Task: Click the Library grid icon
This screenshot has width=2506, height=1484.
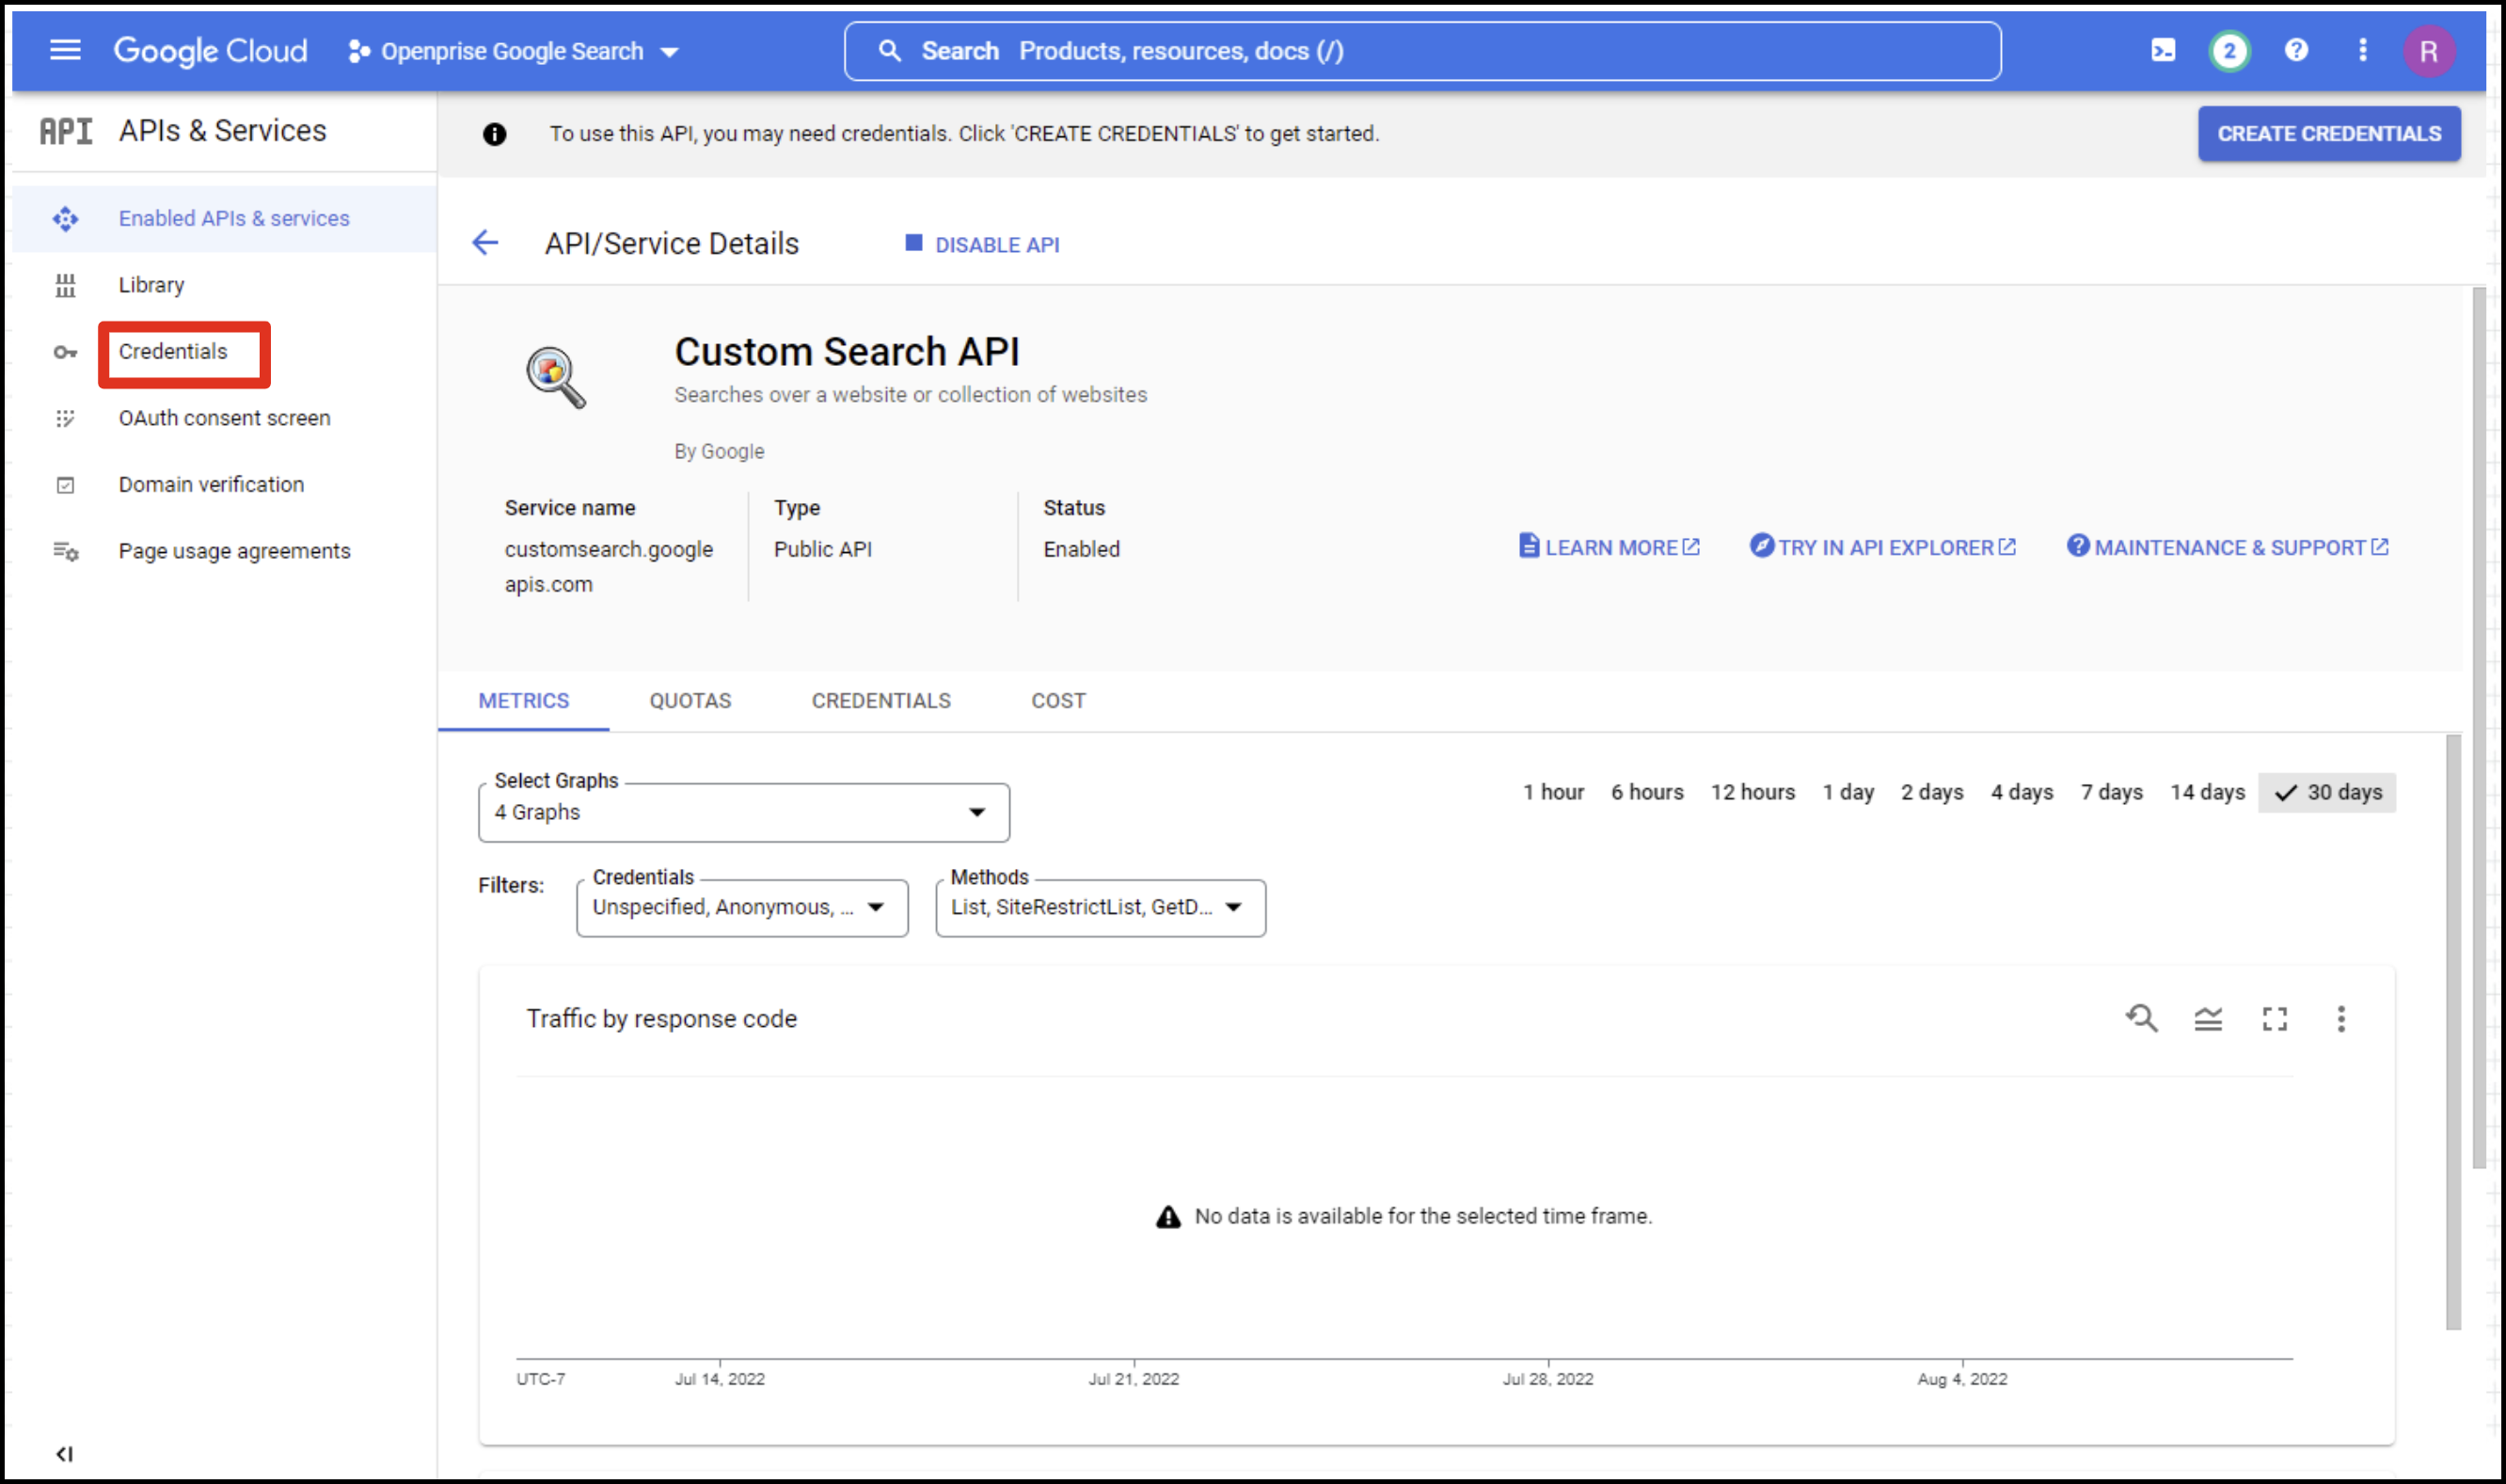Action: (x=65, y=285)
